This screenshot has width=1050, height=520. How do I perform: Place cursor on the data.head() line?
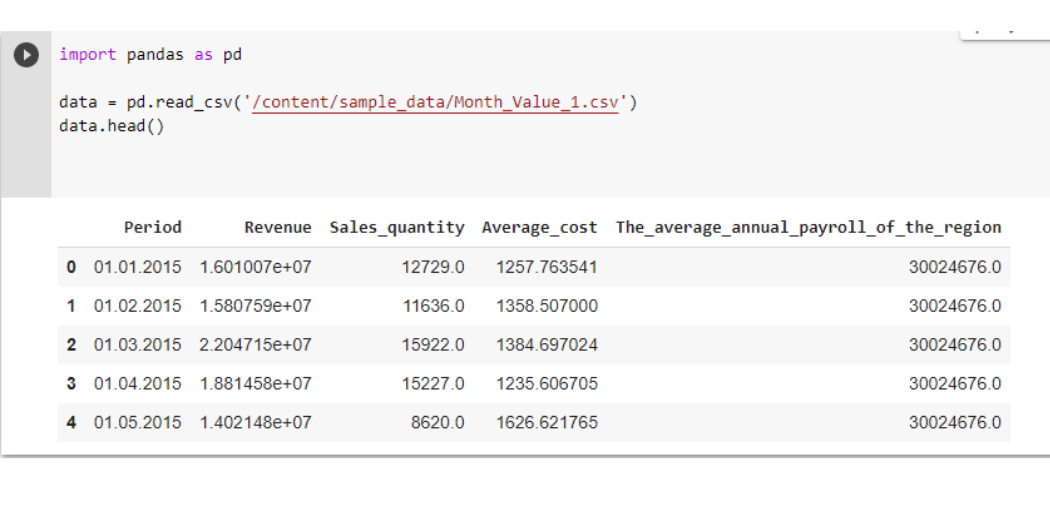[111, 126]
